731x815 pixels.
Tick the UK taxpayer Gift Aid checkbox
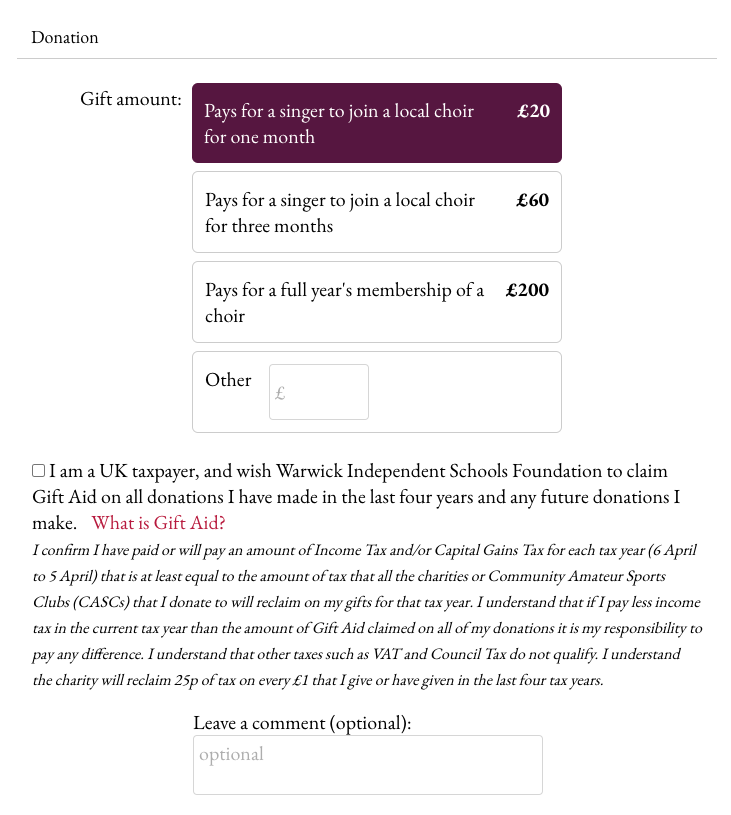(x=38, y=470)
